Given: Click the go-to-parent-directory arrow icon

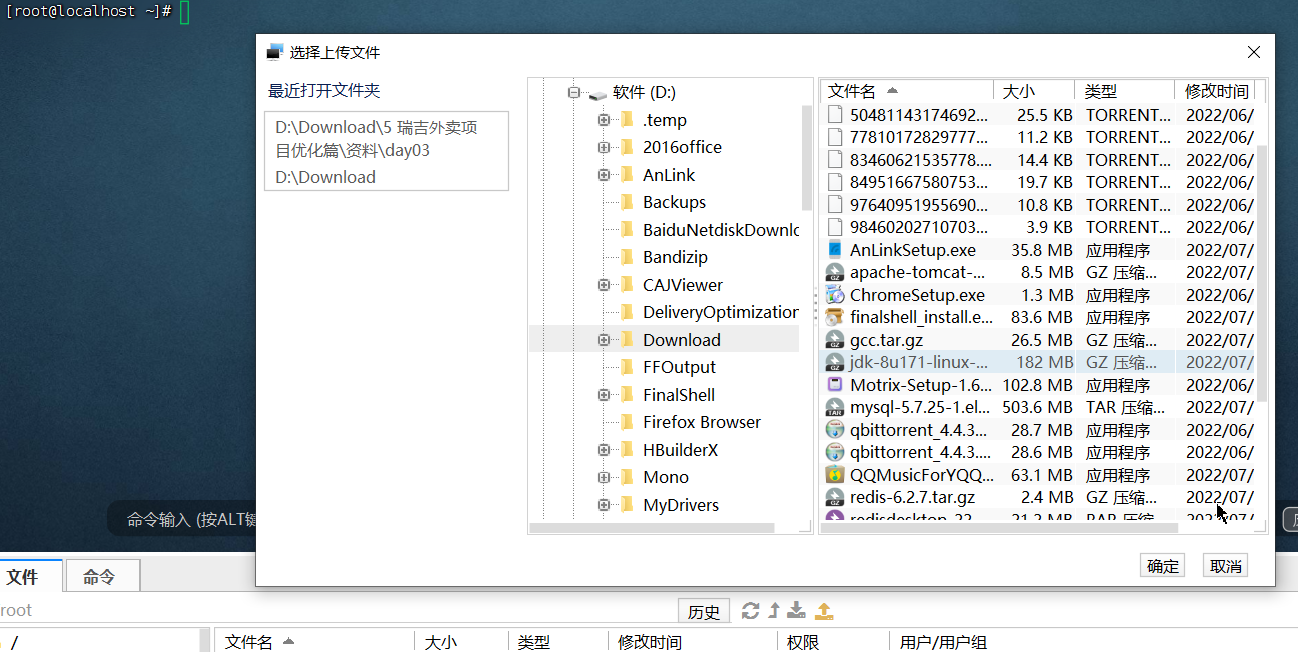Looking at the screenshot, I should pos(774,611).
